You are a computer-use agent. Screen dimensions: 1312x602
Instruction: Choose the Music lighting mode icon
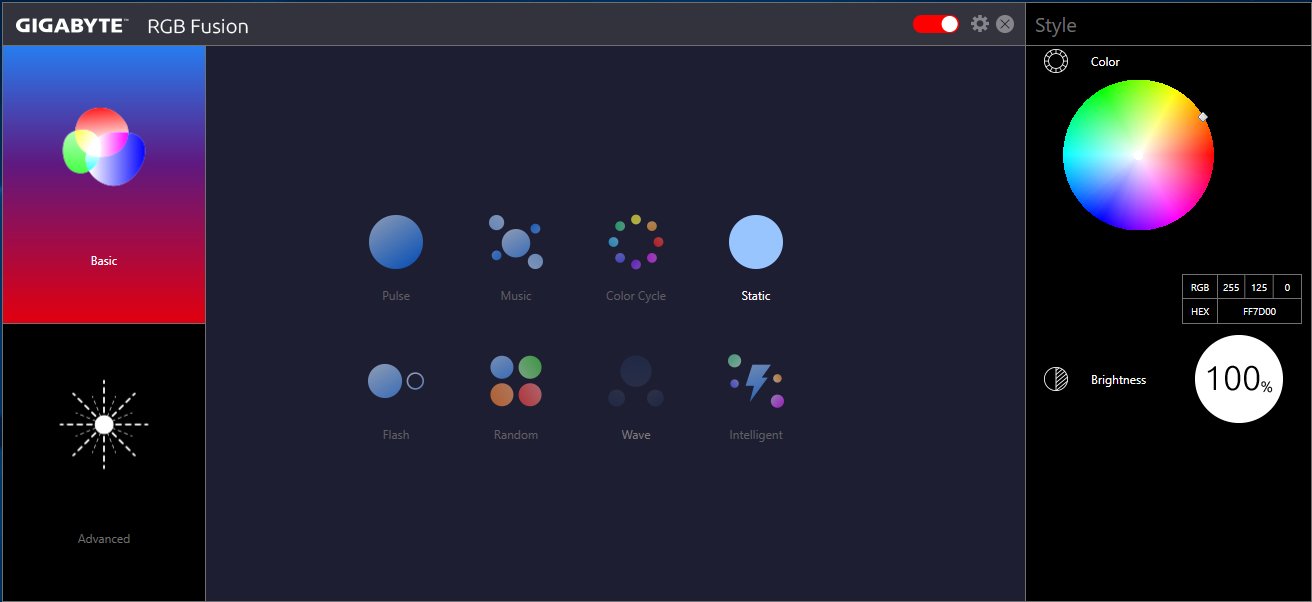(x=516, y=242)
